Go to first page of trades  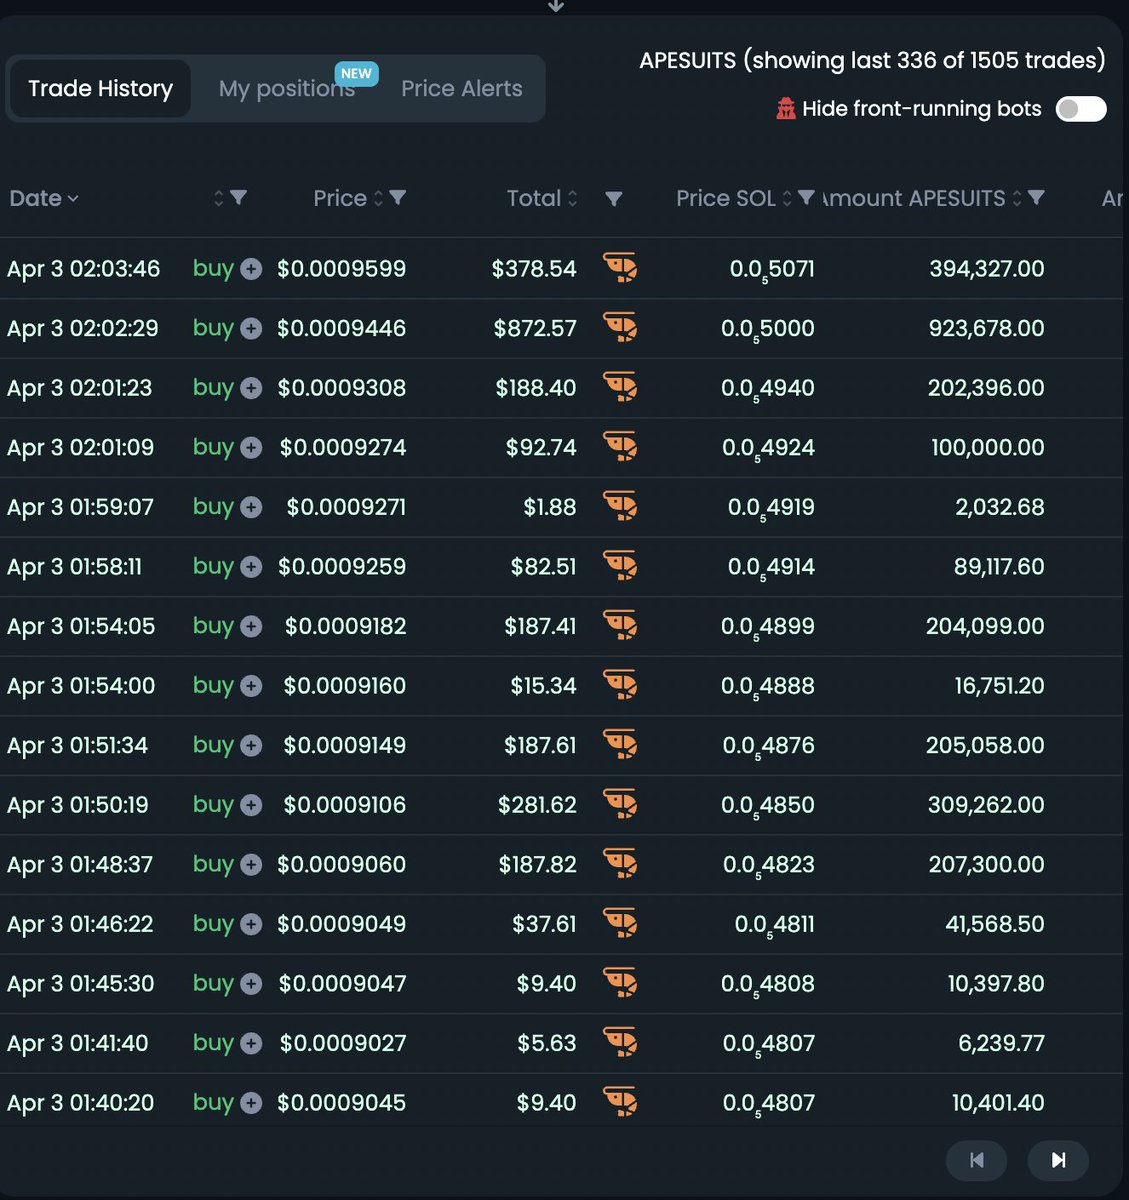click(x=977, y=1159)
